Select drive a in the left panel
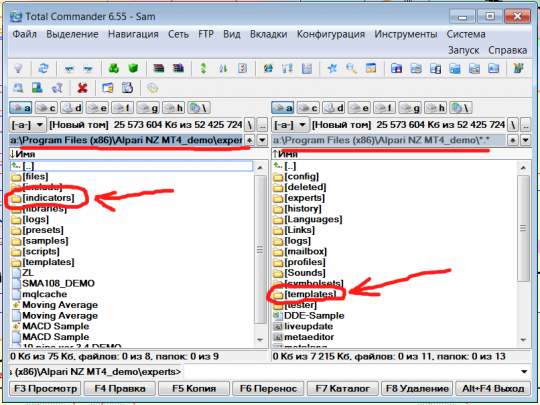540x405 pixels. tap(20, 108)
